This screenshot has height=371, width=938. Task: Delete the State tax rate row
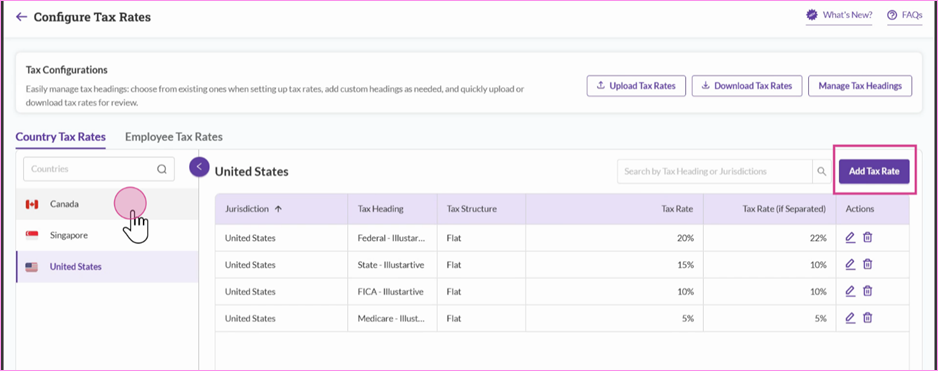(867, 264)
